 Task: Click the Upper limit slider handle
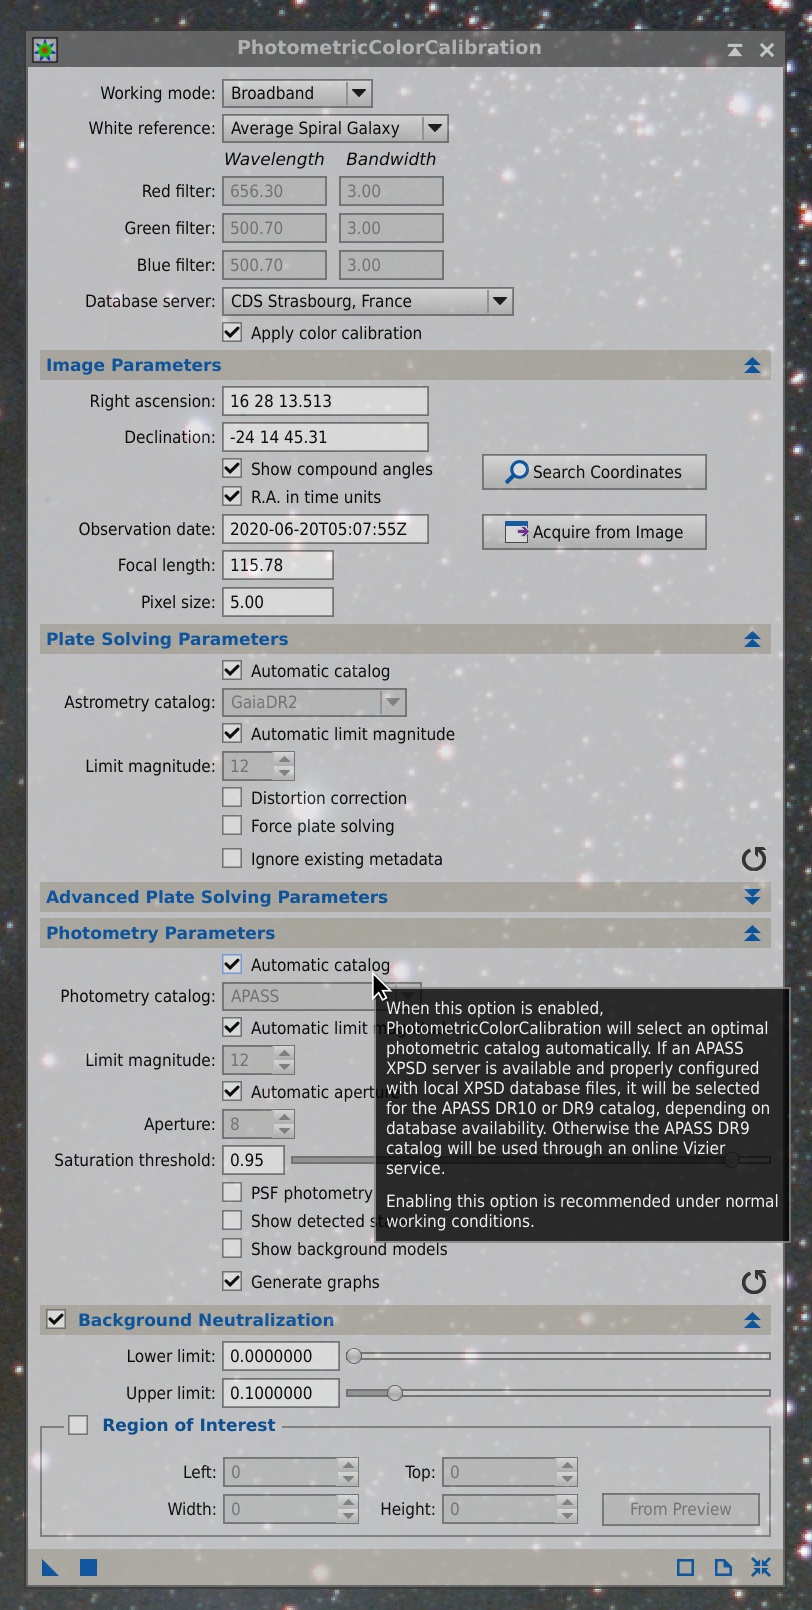click(395, 1393)
